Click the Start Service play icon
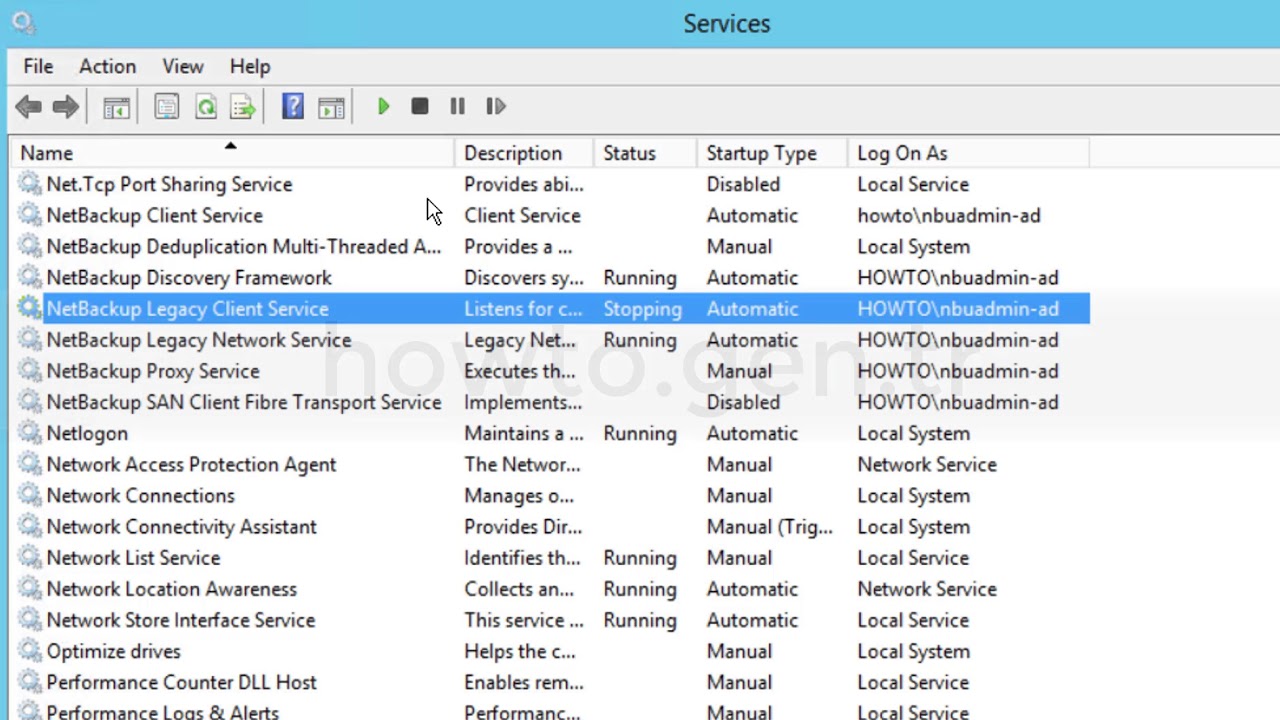1280x720 pixels. (383, 106)
